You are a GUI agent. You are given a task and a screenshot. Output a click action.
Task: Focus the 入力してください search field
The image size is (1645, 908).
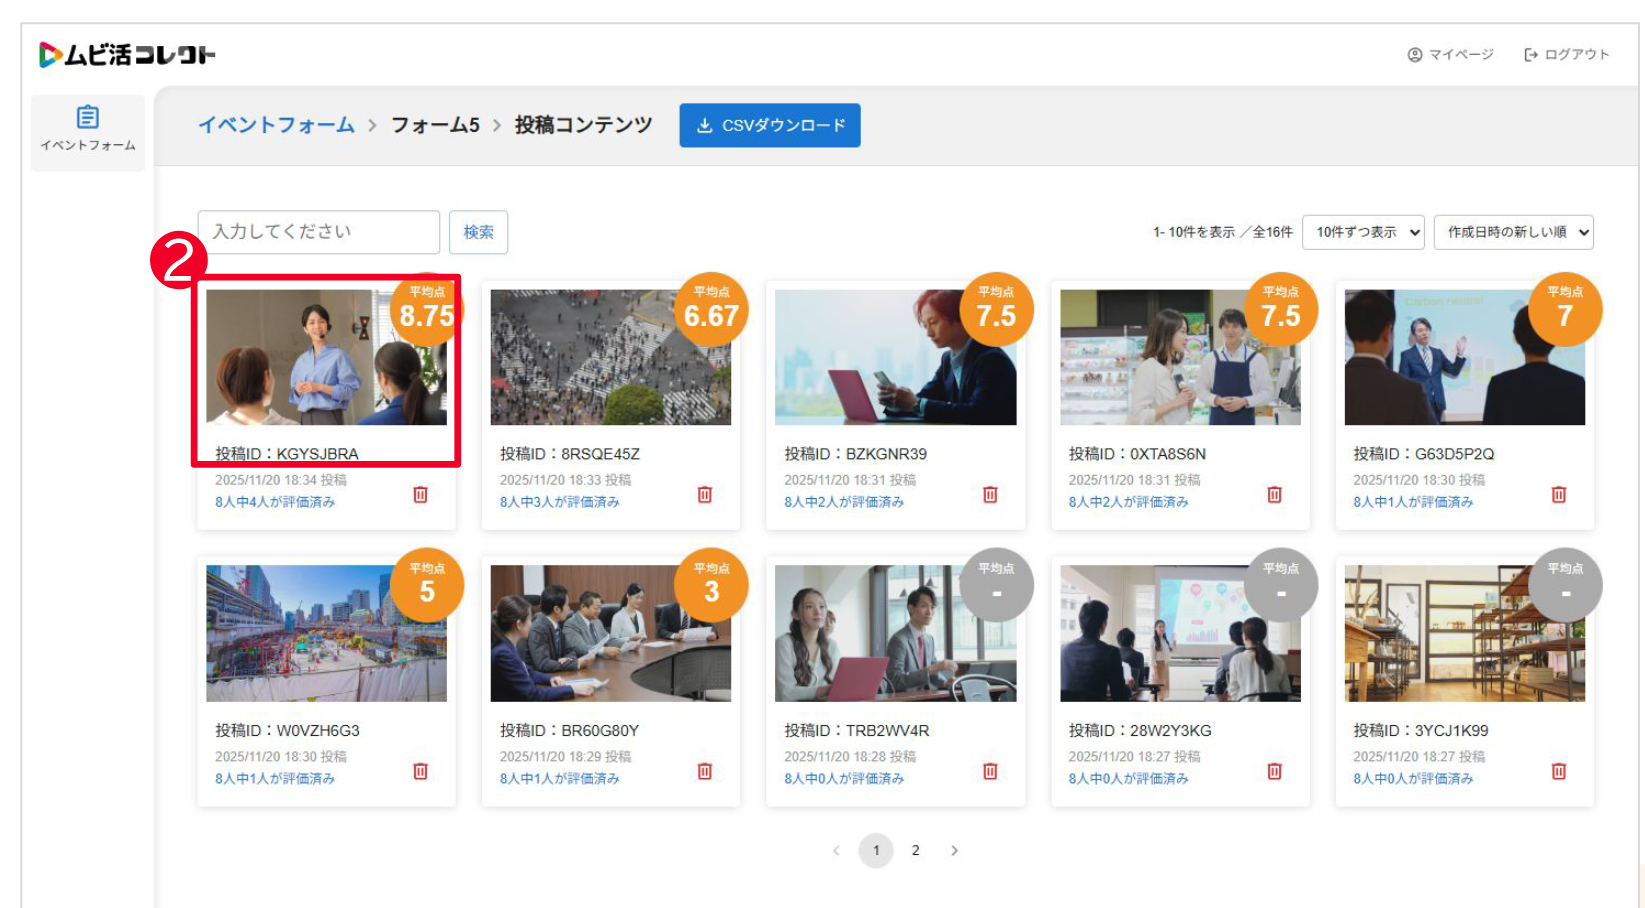pos(319,232)
